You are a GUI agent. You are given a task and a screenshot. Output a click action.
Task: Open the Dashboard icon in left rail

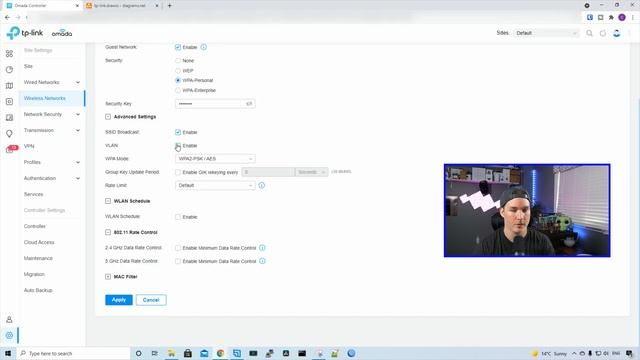[x=9, y=53]
